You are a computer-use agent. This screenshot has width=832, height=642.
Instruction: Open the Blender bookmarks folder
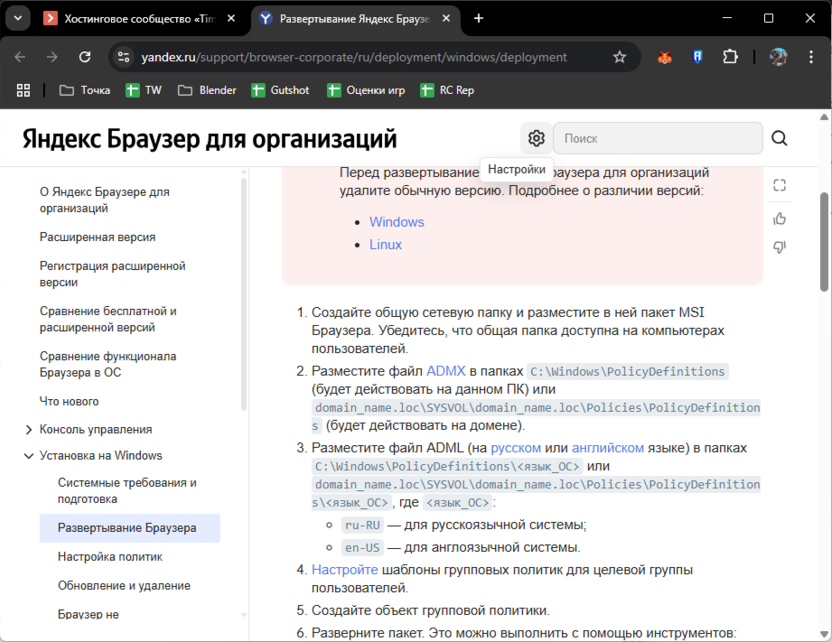(x=207, y=90)
